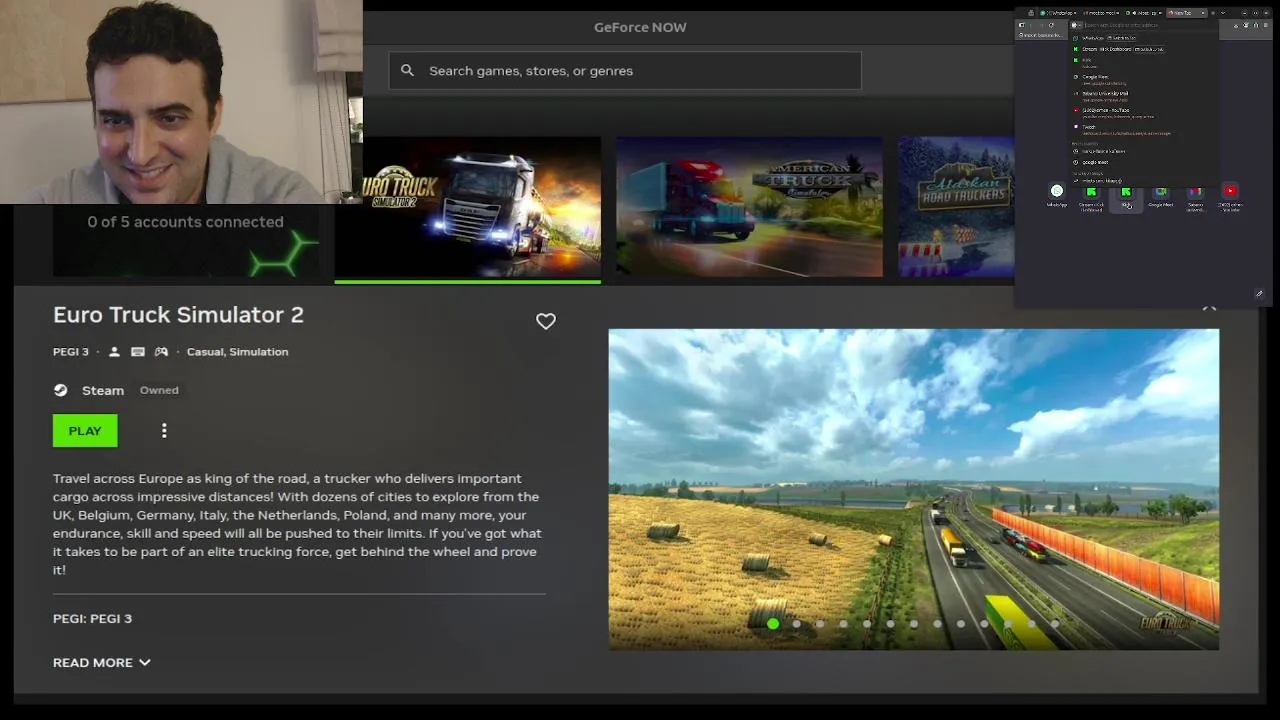Click the Euro Truck Simulator 2 heading

point(178,315)
